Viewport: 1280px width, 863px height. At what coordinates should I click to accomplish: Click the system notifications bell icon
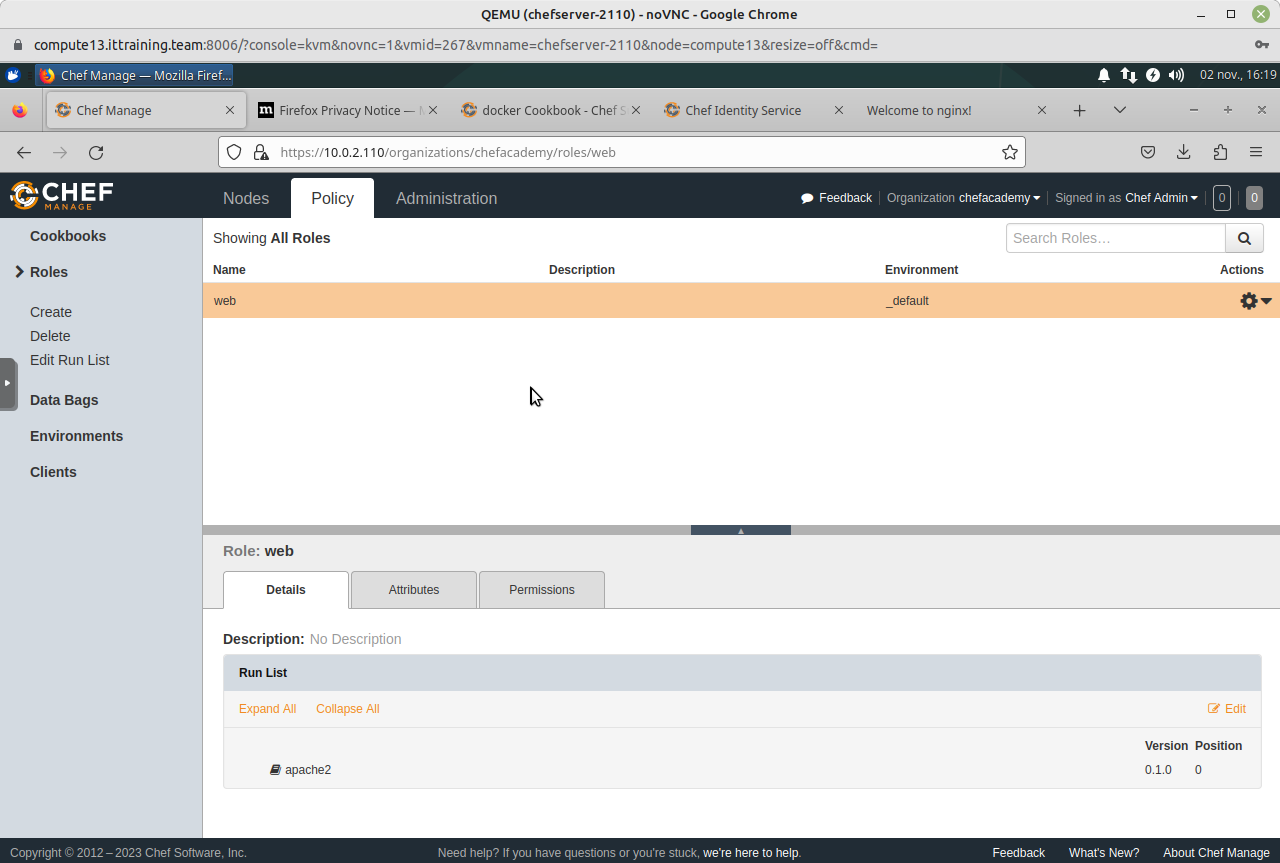[x=1104, y=75]
